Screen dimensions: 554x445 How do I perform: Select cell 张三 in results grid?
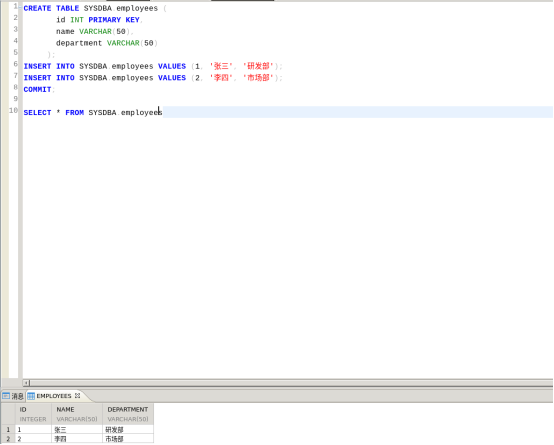click(77, 430)
